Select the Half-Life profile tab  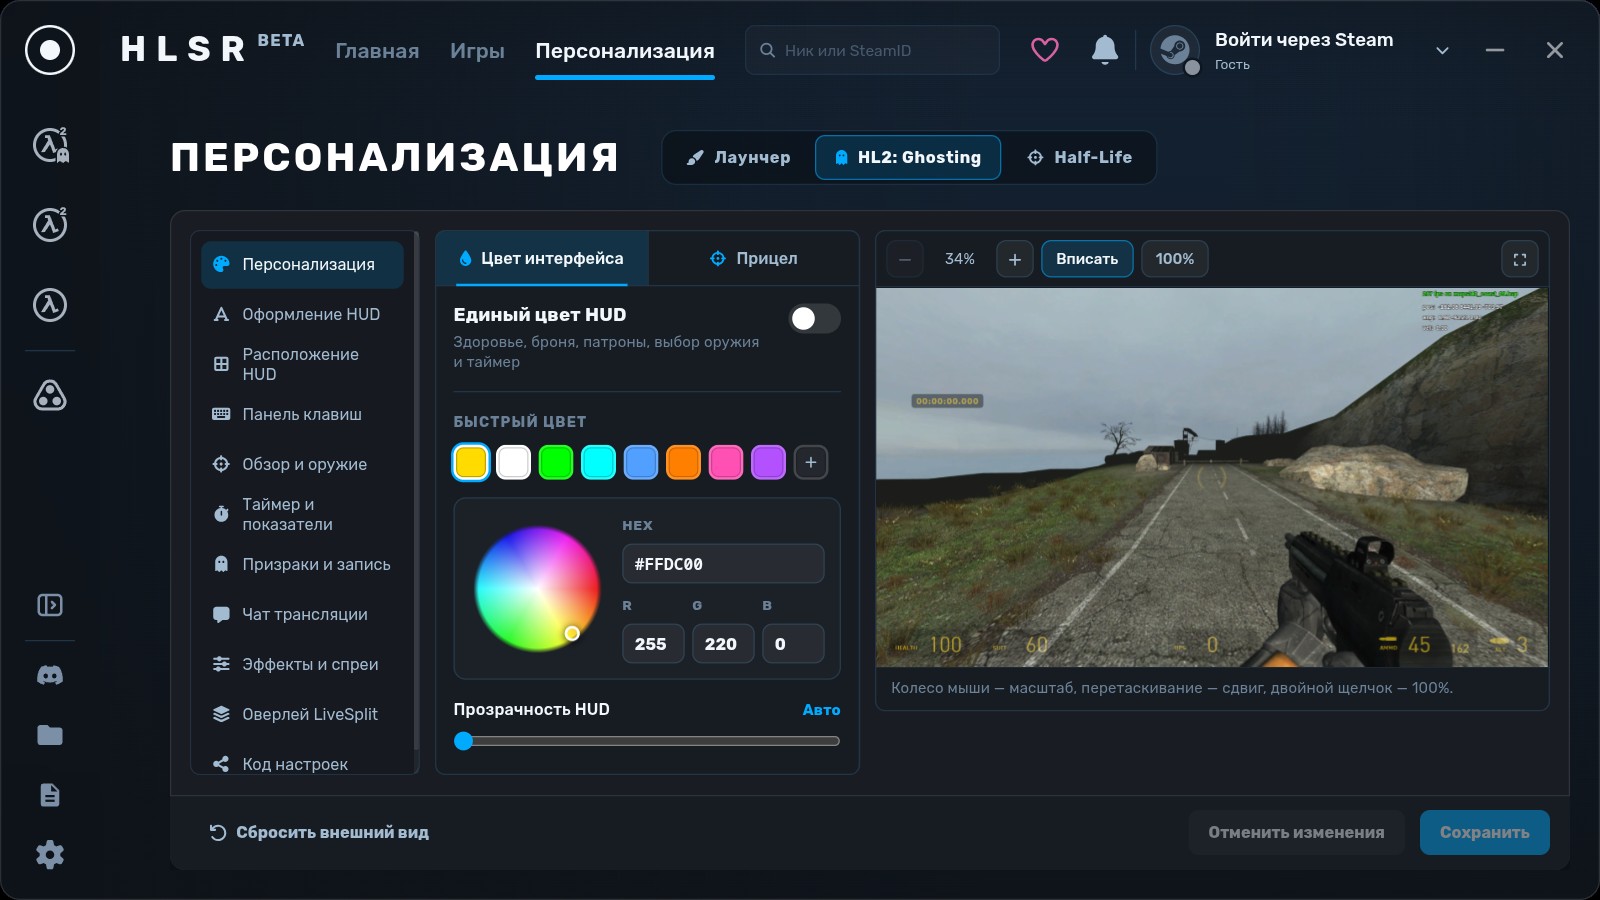[x=1080, y=157]
